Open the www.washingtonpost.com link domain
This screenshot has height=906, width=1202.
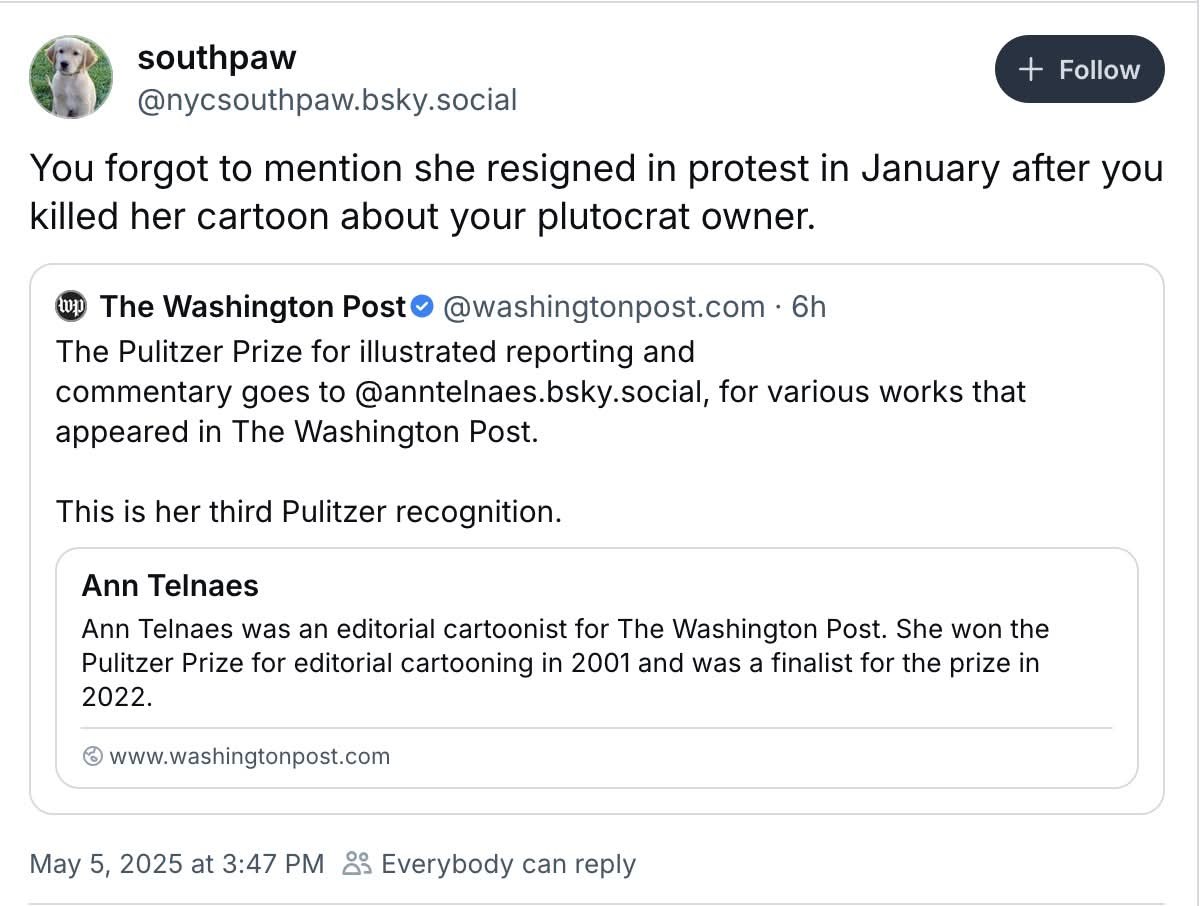point(249,756)
